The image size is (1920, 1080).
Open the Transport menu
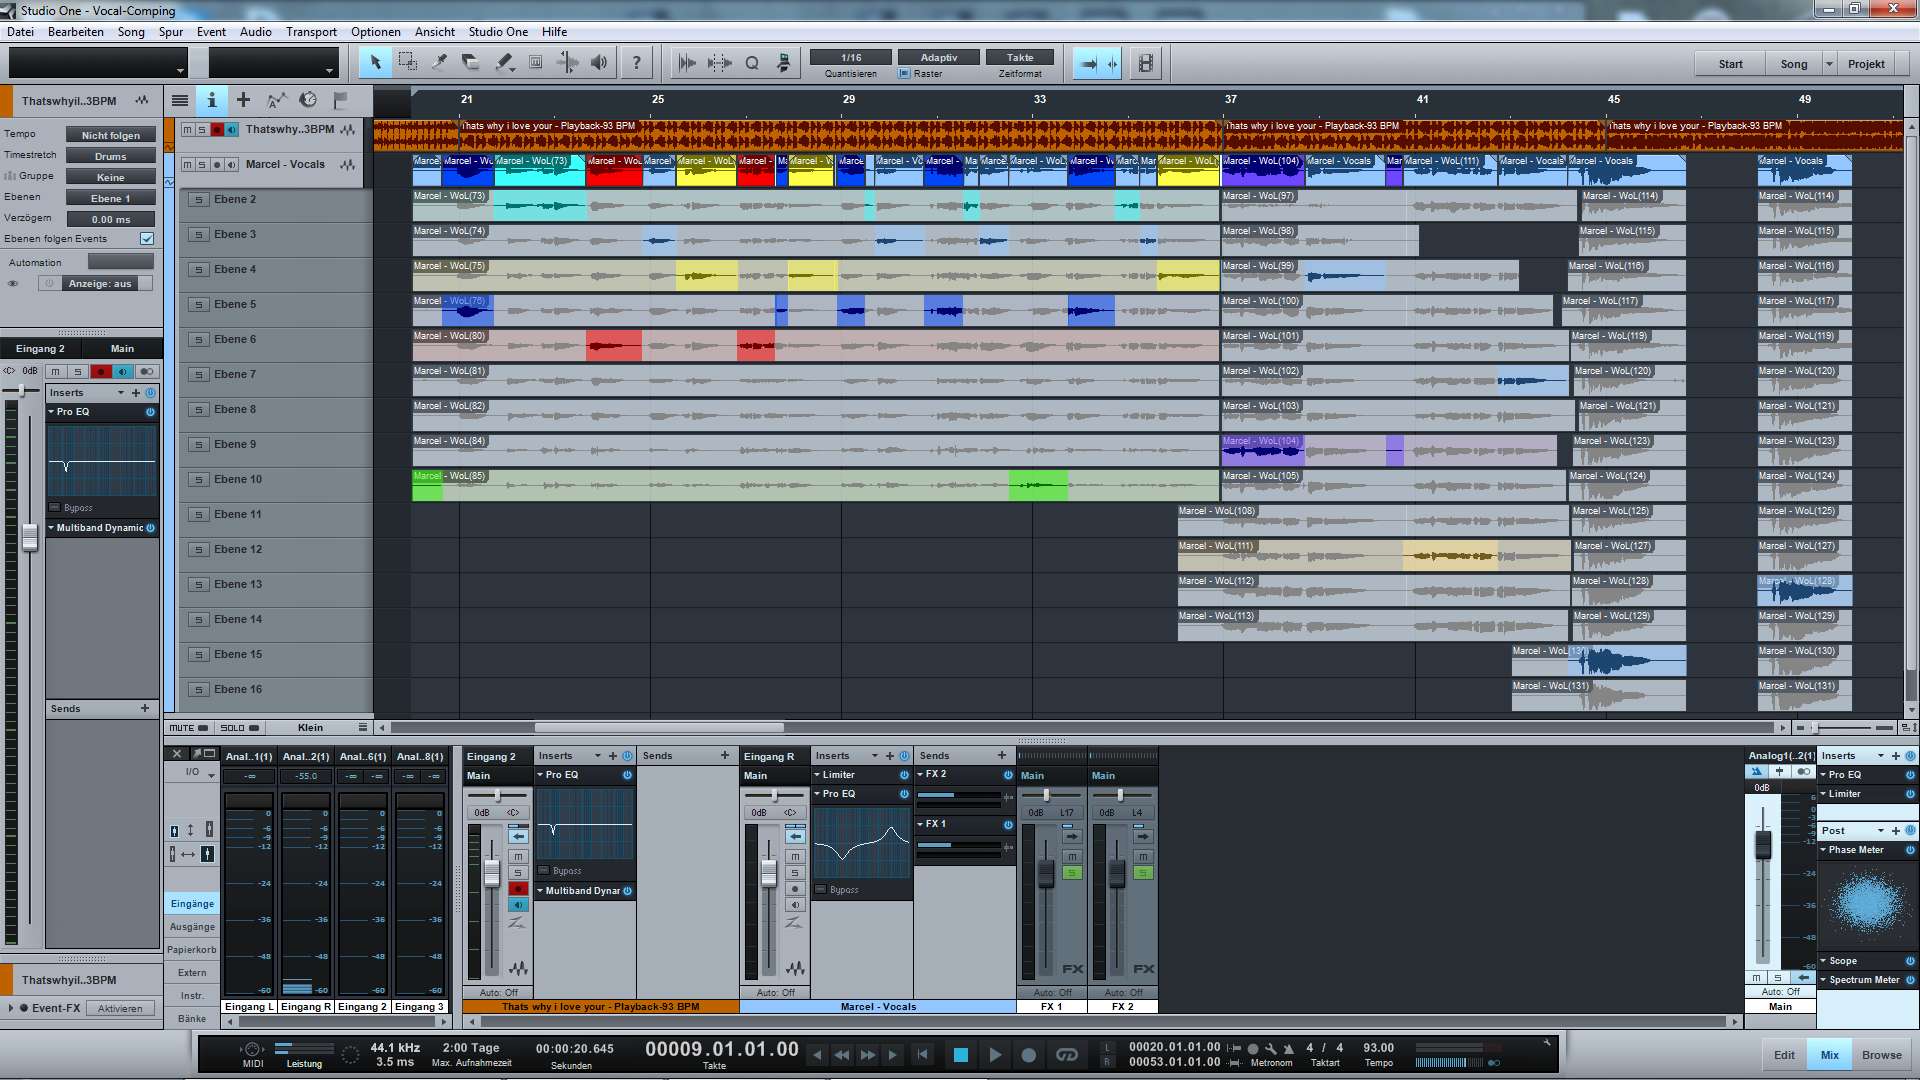(x=311, y=32)
